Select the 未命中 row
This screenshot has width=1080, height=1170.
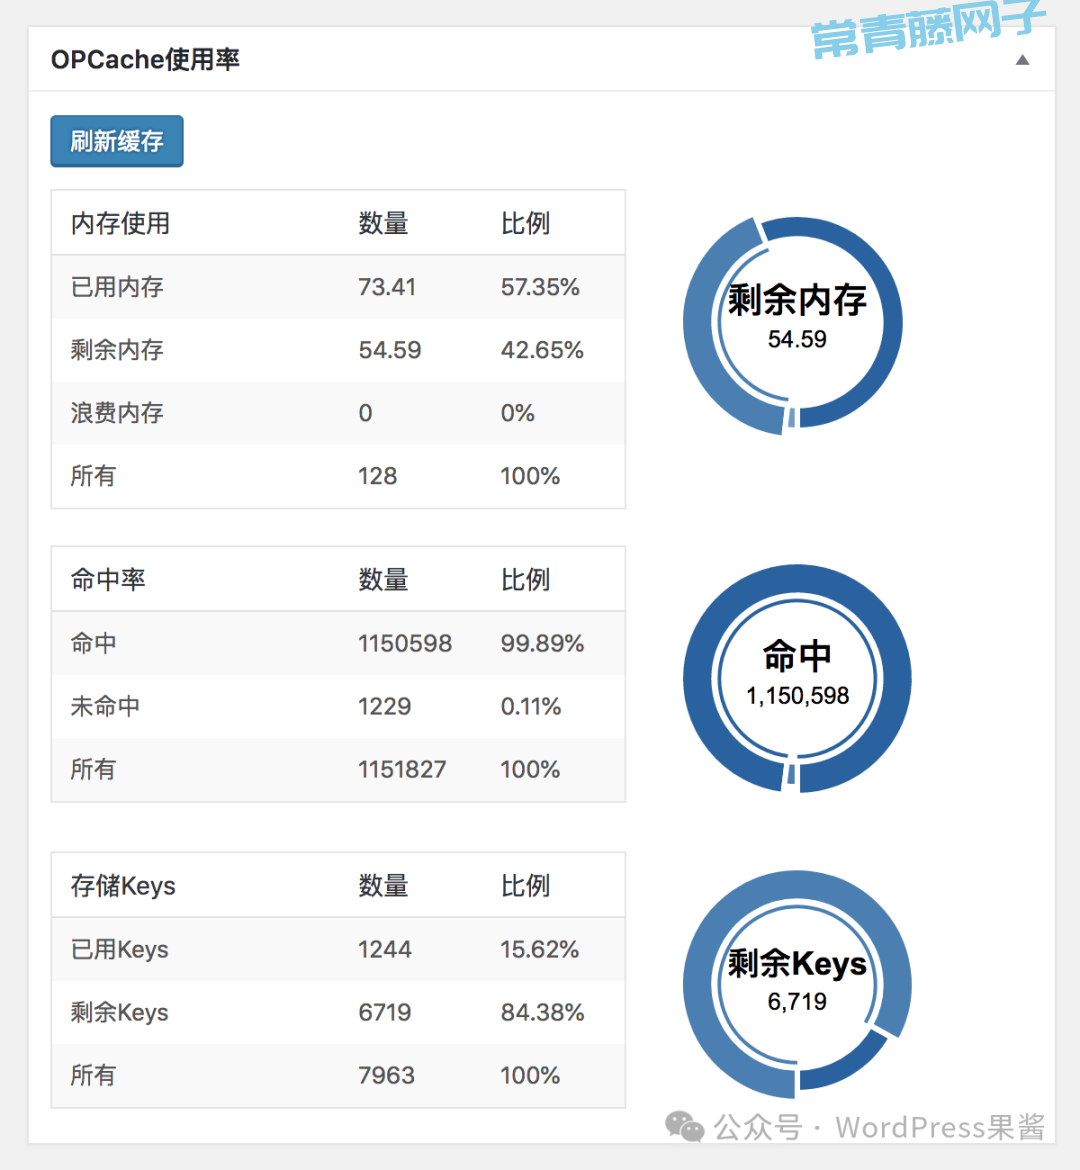tap(338, 707)
